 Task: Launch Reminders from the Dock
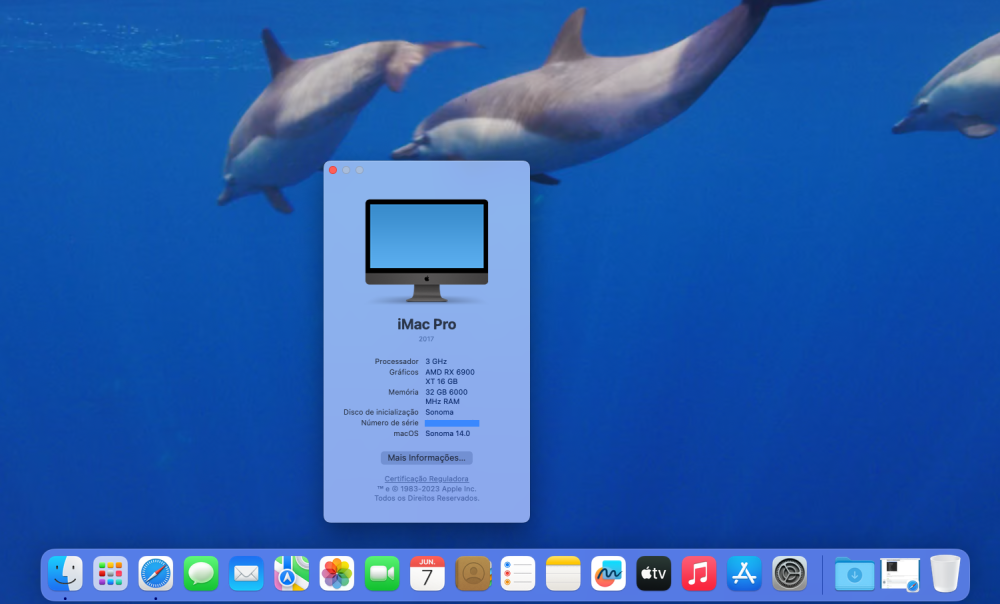coord(518,573)
